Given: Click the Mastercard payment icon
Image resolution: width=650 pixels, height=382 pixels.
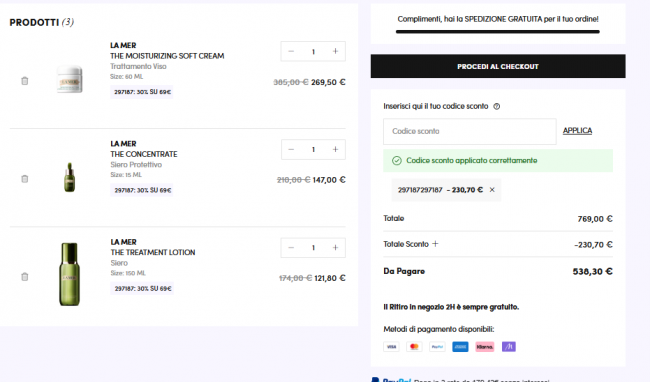Looking at the screenshot, I should pos(414,347).
